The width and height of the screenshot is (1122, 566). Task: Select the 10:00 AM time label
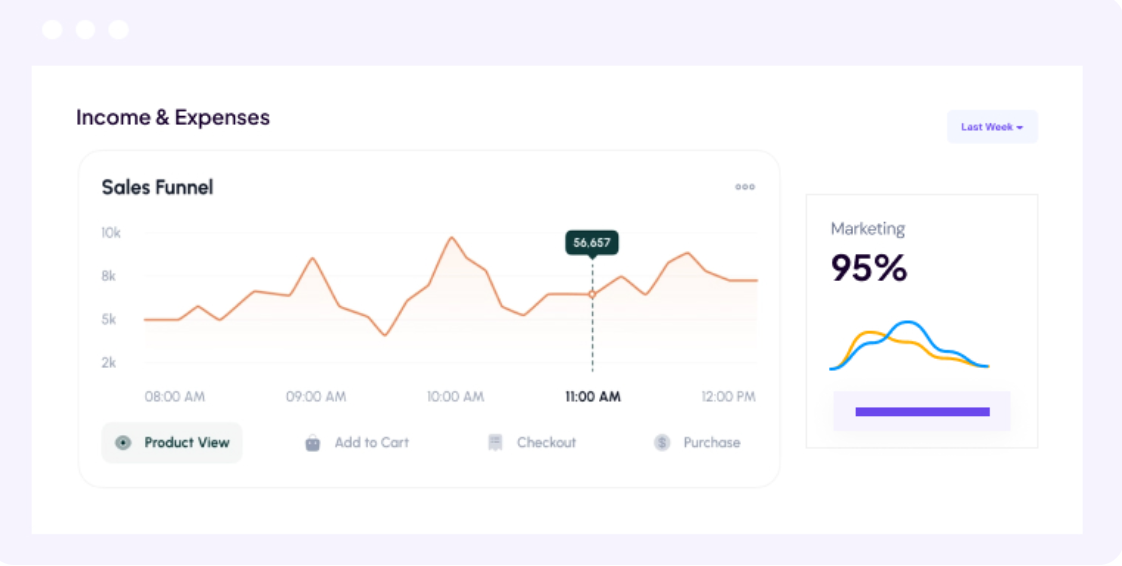coord(455,397)
